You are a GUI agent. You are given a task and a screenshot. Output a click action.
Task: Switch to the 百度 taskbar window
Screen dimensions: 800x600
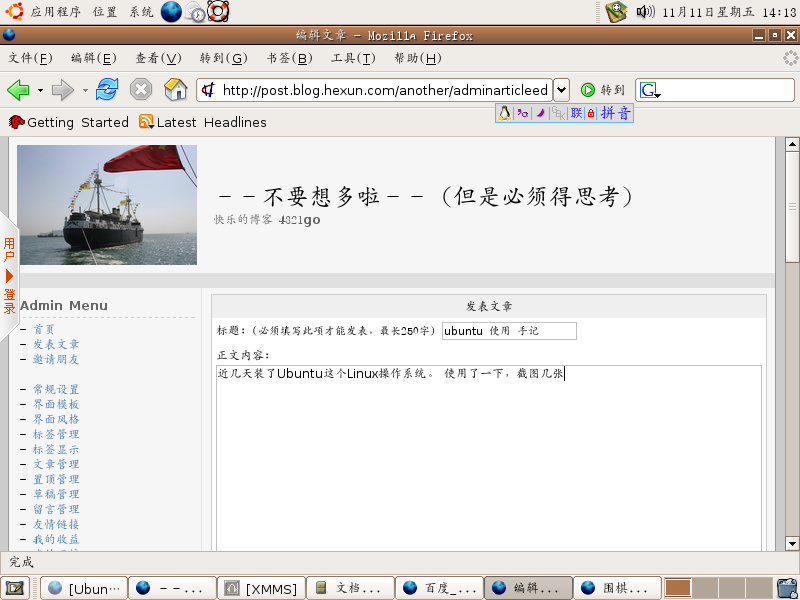[439, 588]
